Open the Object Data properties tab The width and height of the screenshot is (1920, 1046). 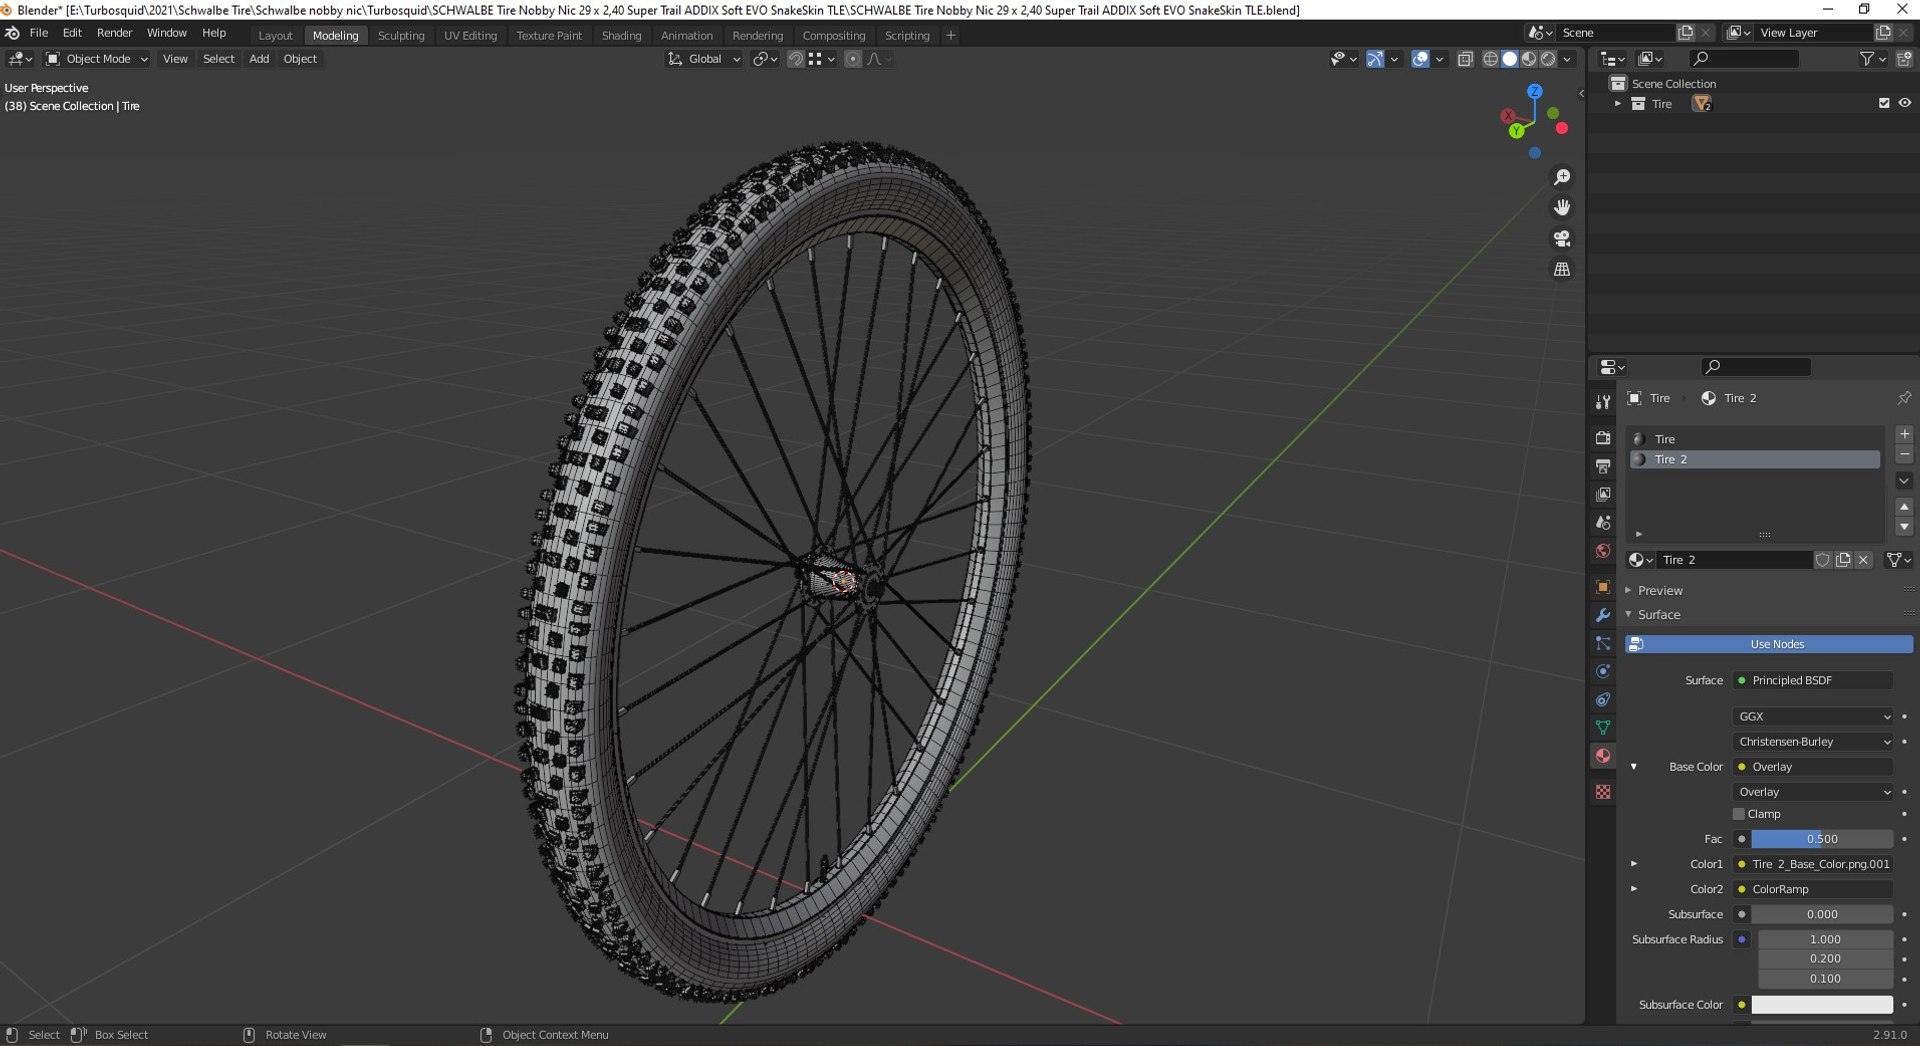click(x=1603, y=727)
